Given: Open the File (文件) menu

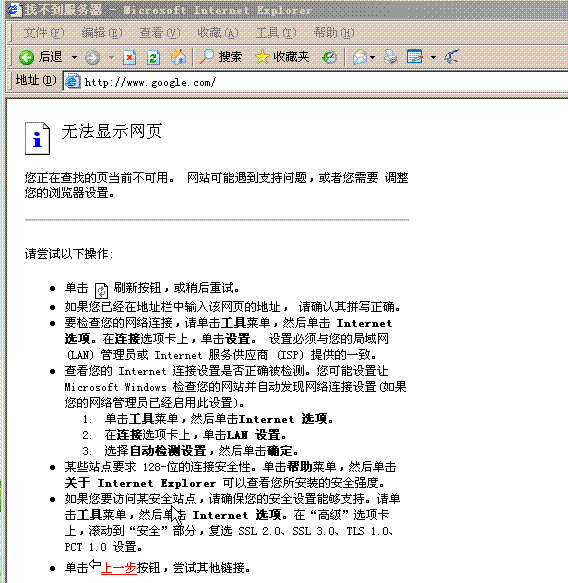Looking at the screenshot, I should [x=43, y=33].
